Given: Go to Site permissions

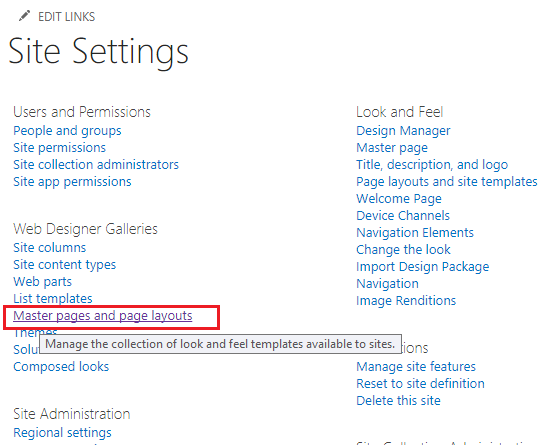Looking at the screenshot, I should coord(59,148).
